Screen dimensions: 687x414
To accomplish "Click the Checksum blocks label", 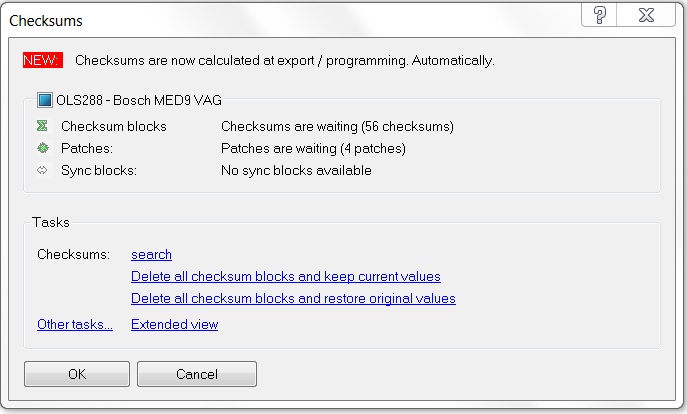I will click(x=114, y=127).
